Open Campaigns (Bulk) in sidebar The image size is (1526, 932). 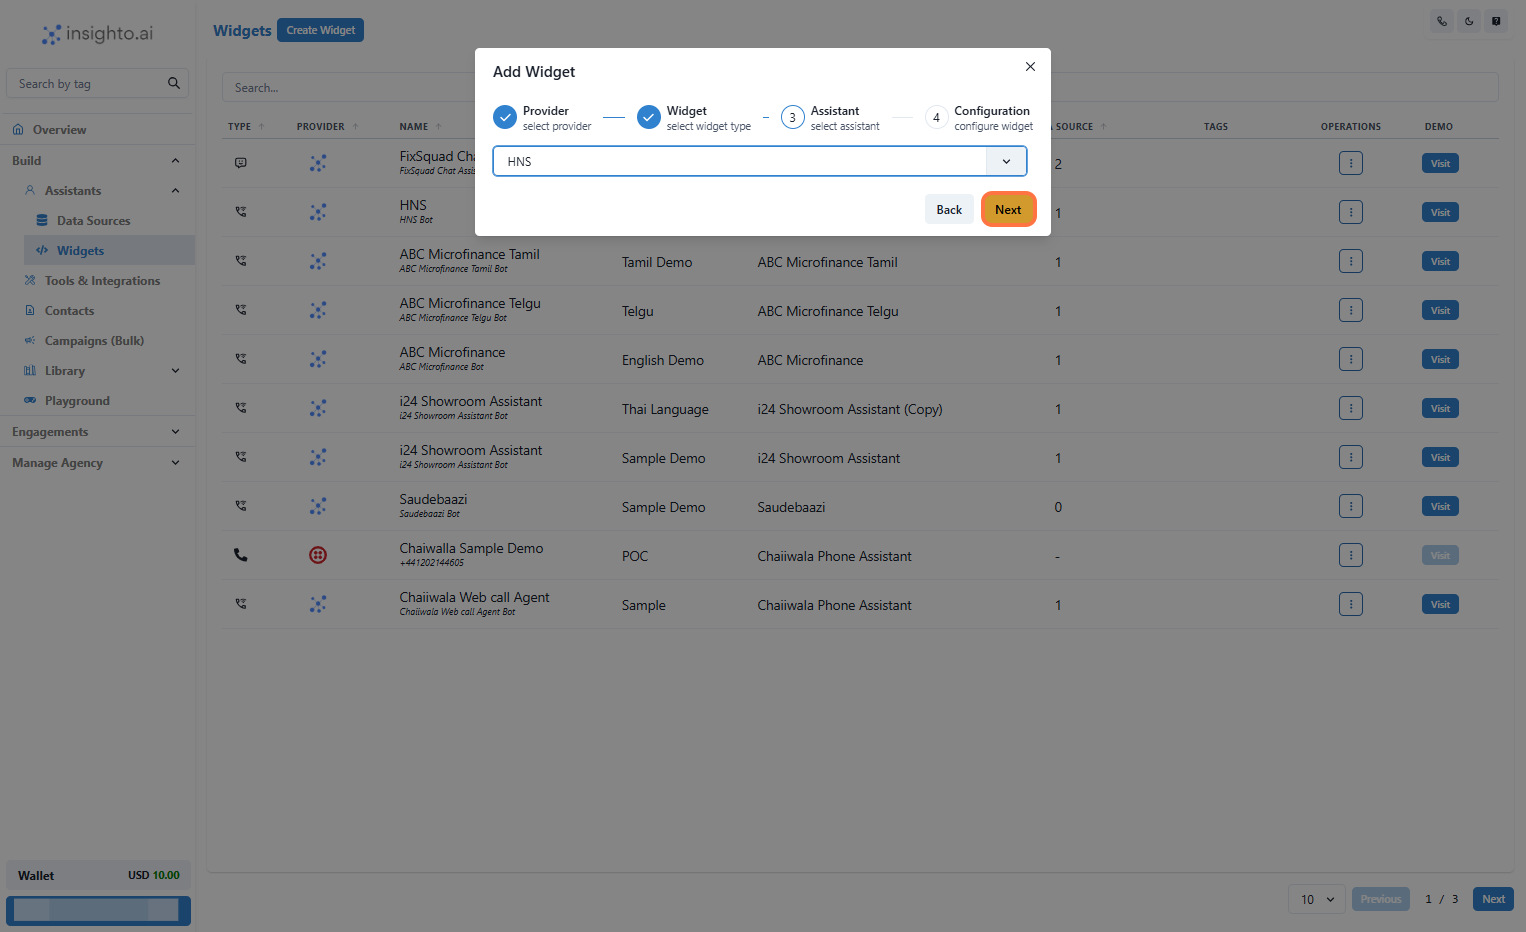pos(94,341)
